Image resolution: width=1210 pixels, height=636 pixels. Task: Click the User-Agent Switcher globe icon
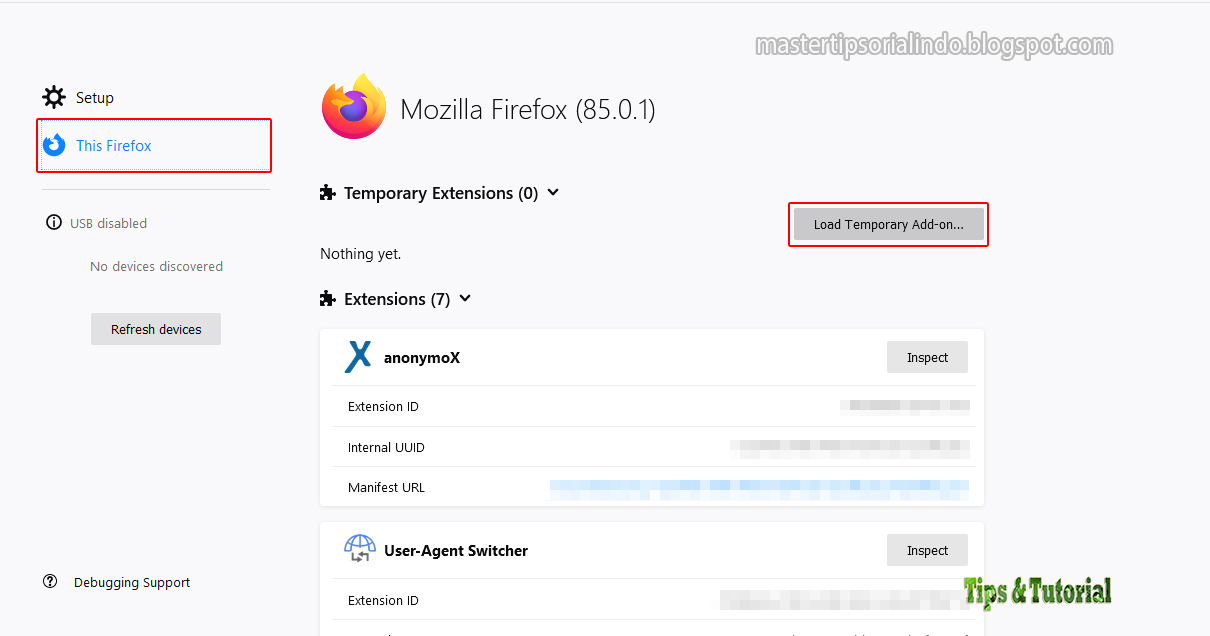coord(360,550)
